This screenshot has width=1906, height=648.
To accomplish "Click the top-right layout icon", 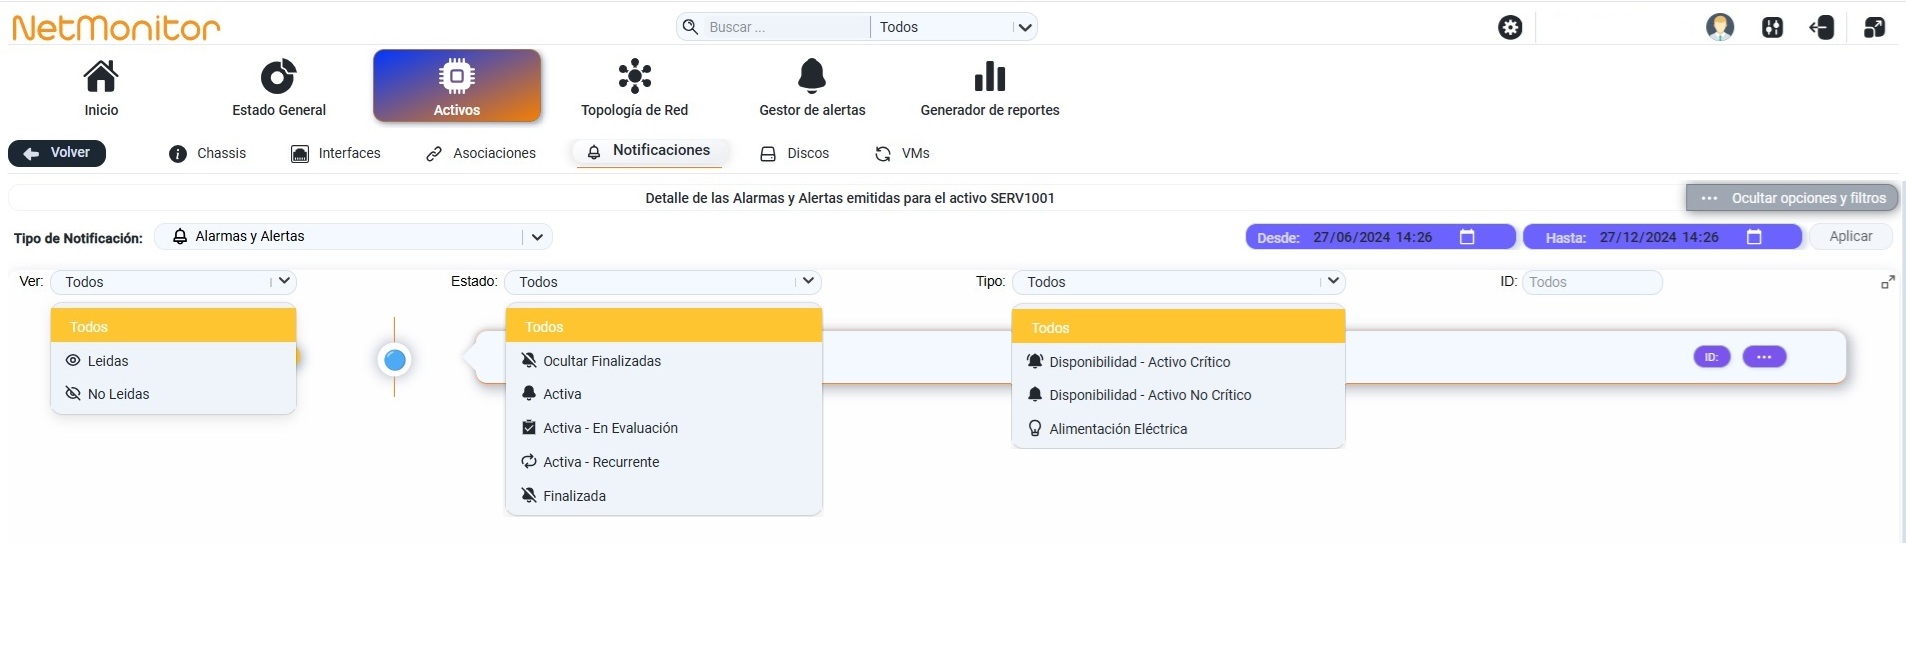I will click(1874, 27).
